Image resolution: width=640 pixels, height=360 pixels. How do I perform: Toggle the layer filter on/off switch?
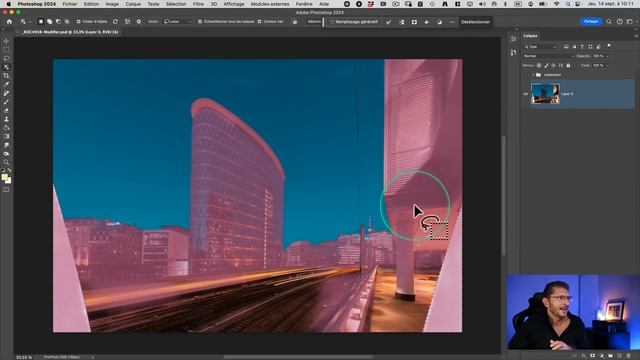(x=609, y=46)
